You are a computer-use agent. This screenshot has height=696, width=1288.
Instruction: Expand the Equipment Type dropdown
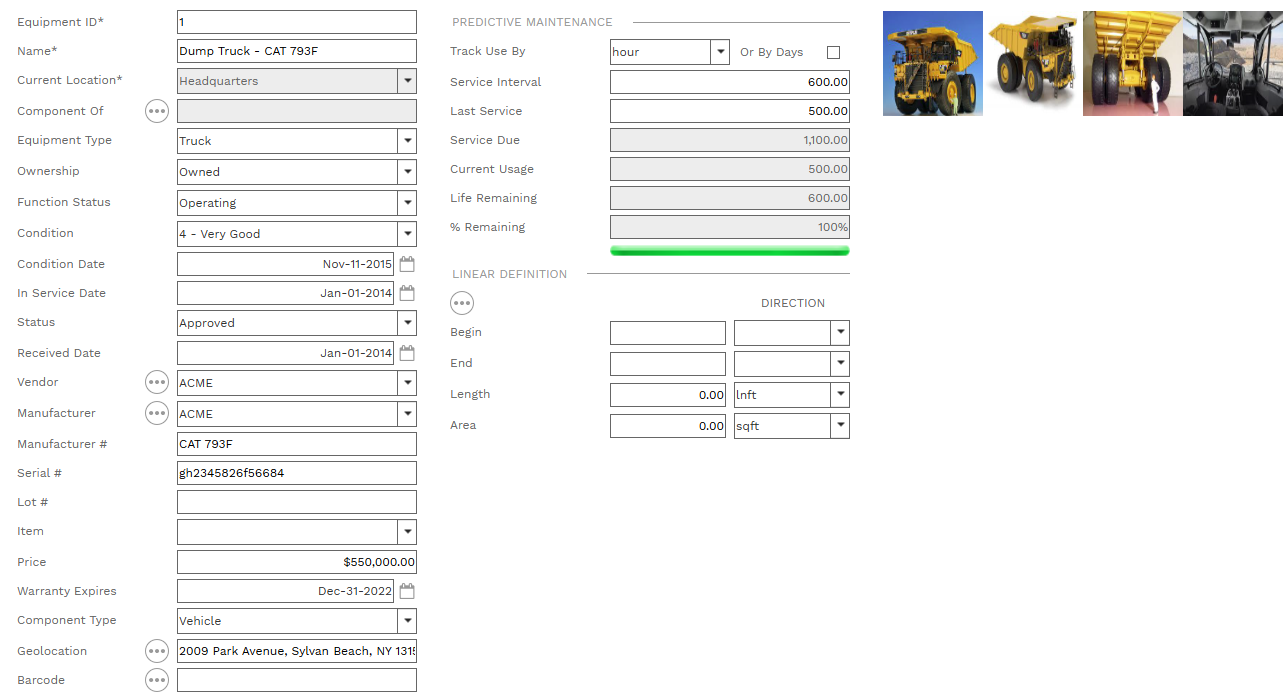[407, 141]
